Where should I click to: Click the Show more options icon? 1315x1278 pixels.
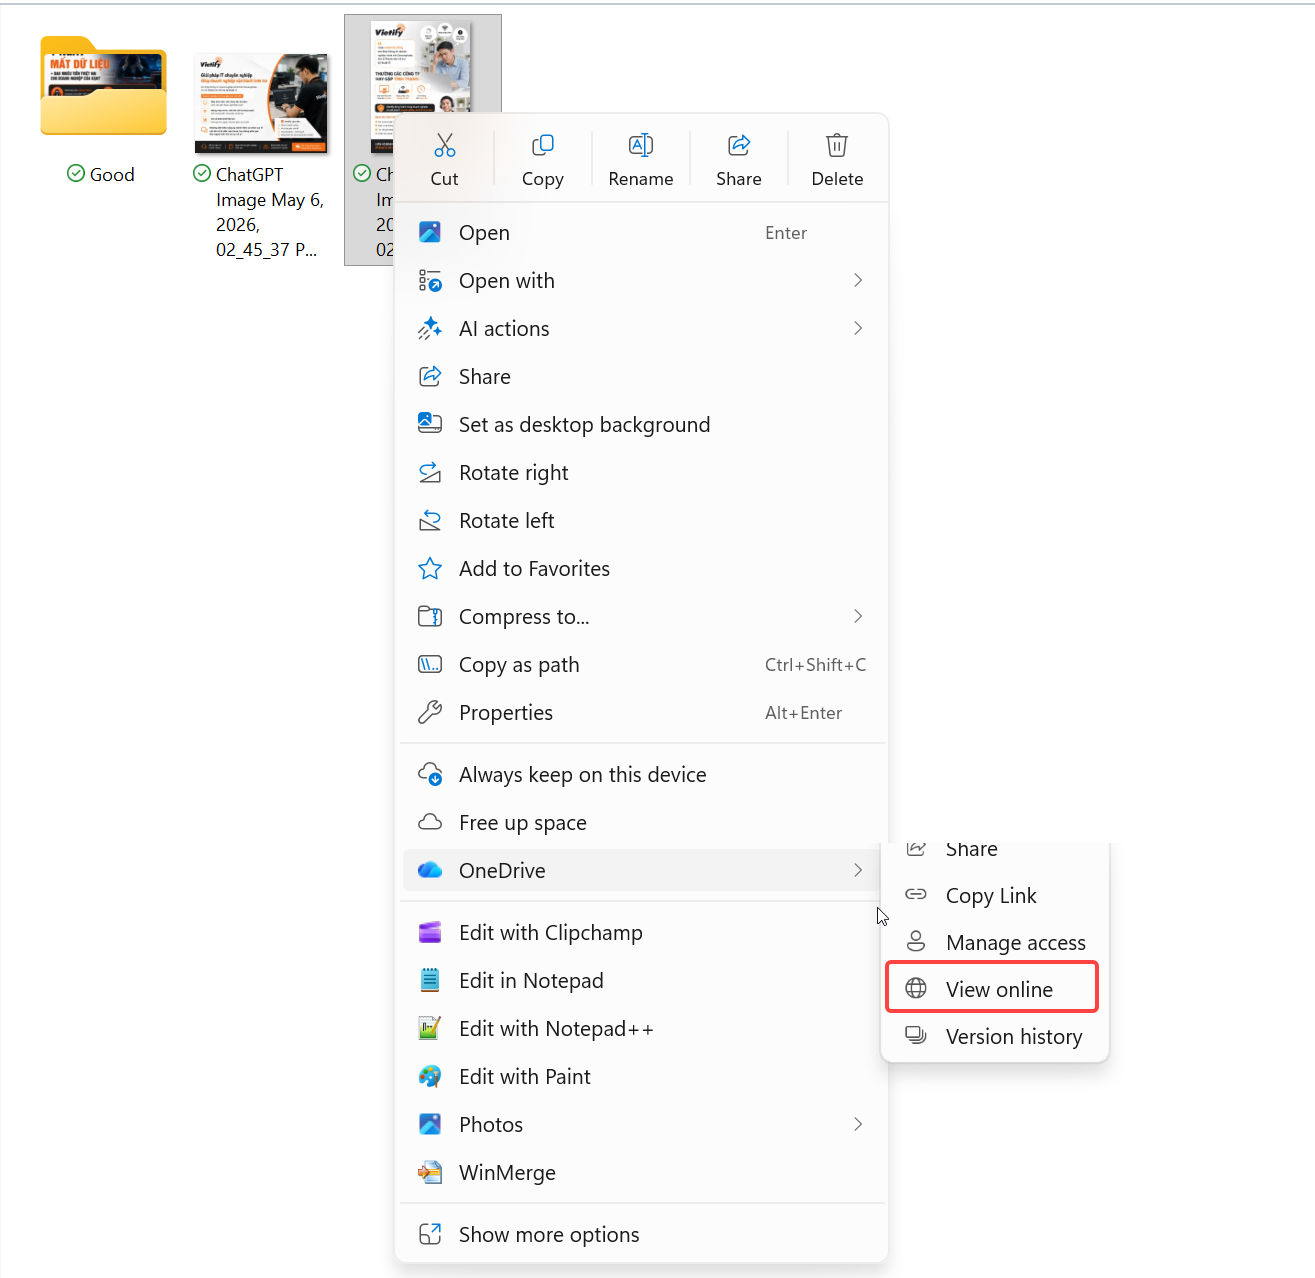click(430, 1234)
